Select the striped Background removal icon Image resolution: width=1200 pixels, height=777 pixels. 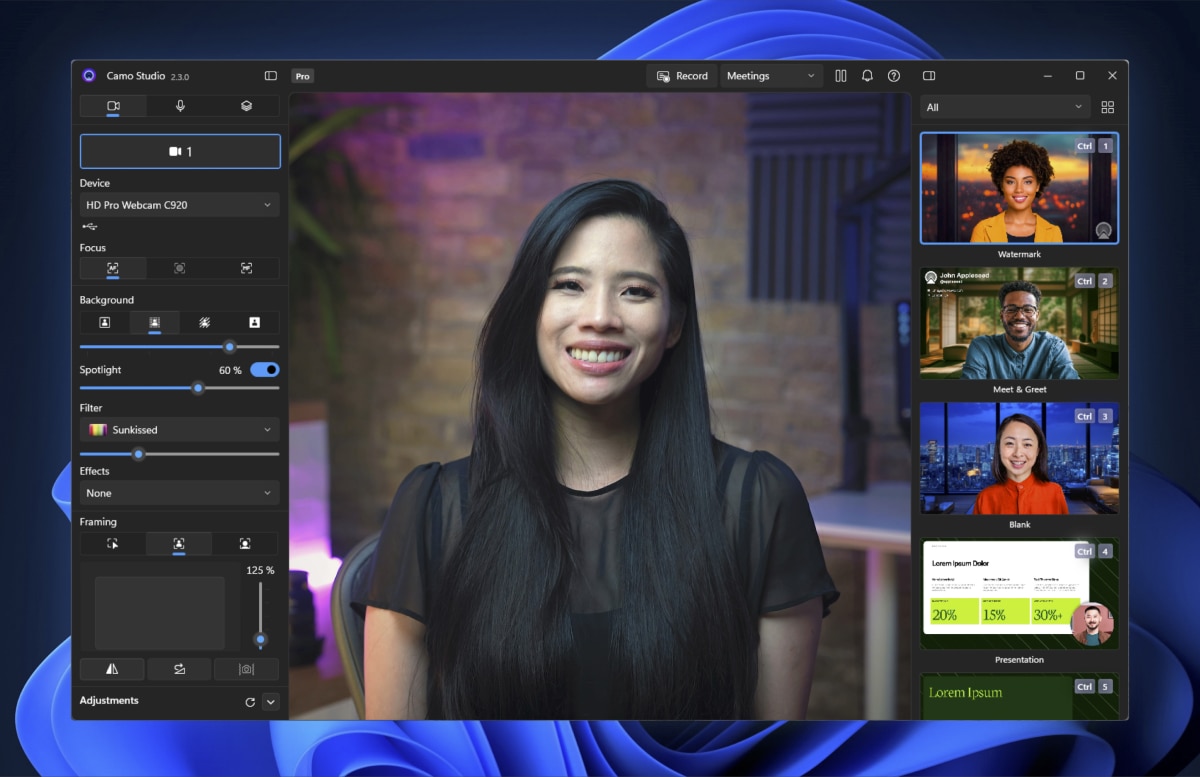pos(204,322)
